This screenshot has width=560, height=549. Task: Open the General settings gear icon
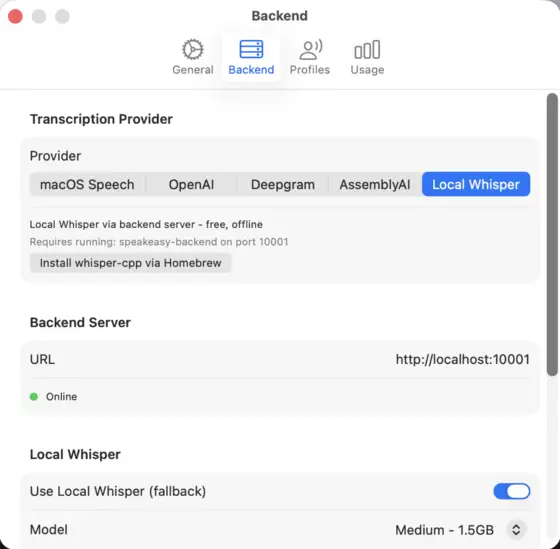click(192, 49)
